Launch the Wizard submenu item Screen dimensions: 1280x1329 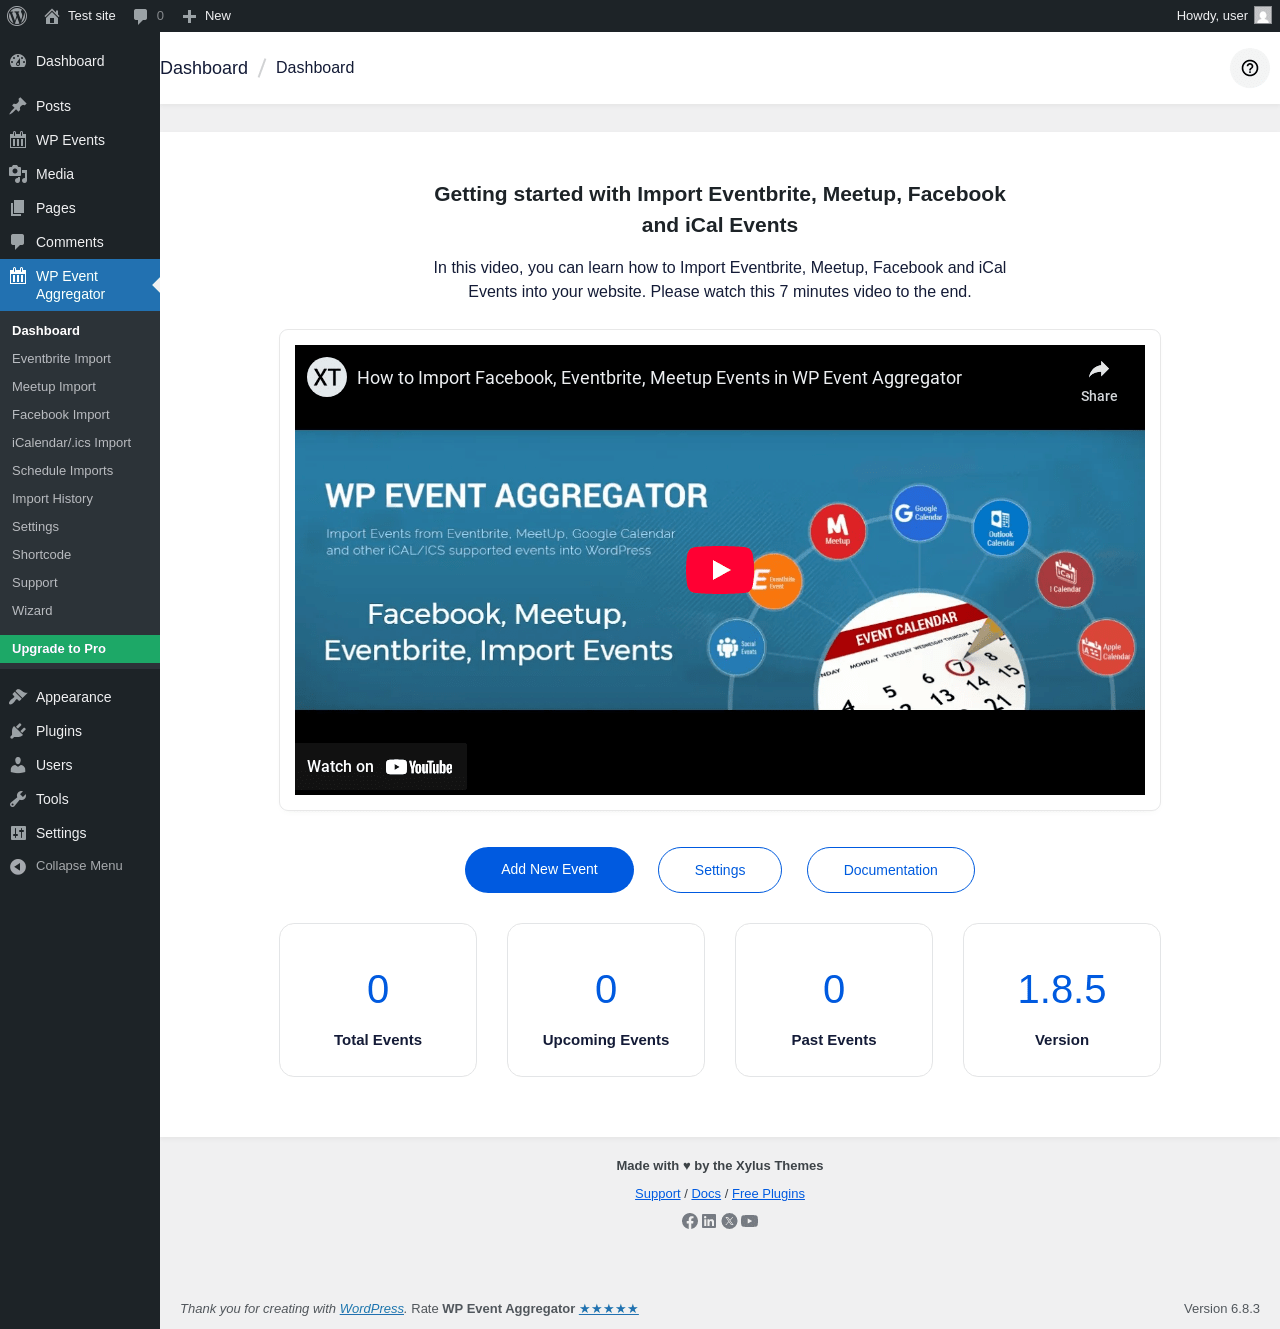coord(80,611)
